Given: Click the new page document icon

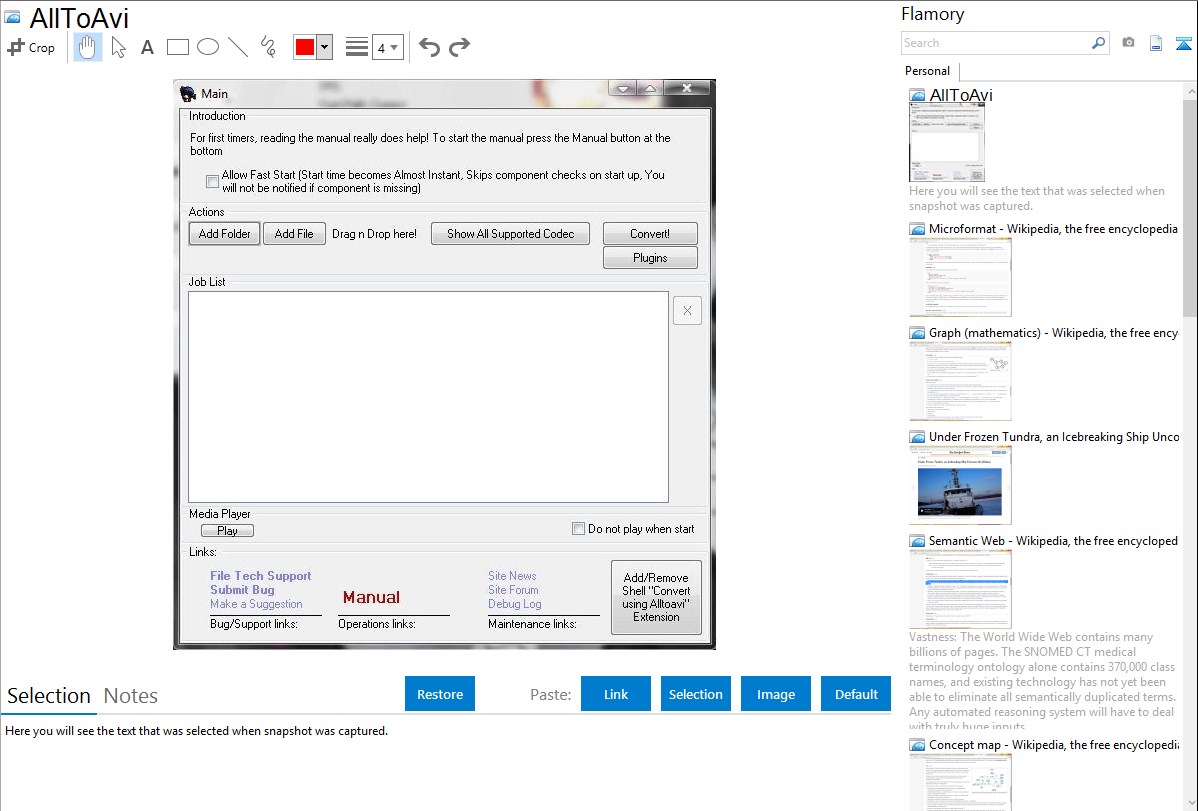Looking at the screenshot, I should pyautogui.click(x=1156, y=43).
